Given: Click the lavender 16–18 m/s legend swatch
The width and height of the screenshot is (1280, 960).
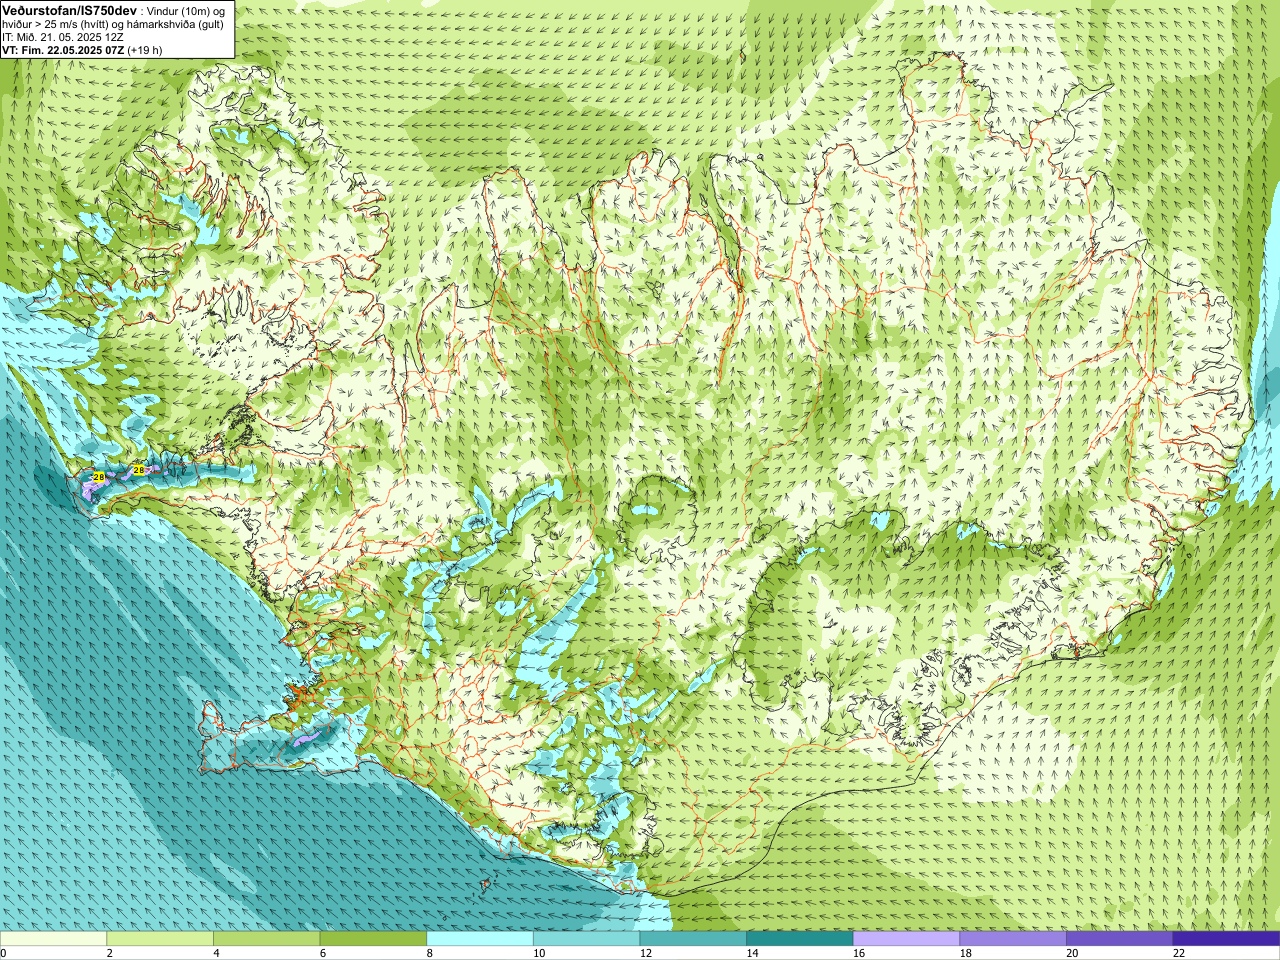Looking at the screenshot, I should click(x=906, y=939).
